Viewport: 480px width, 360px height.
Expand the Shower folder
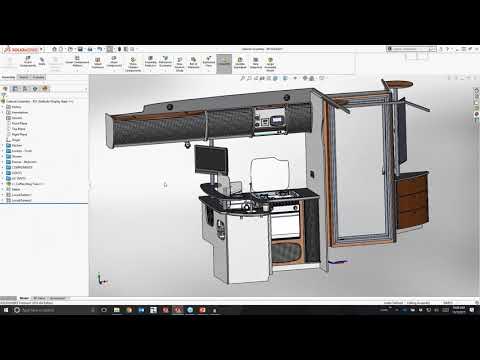3,156
